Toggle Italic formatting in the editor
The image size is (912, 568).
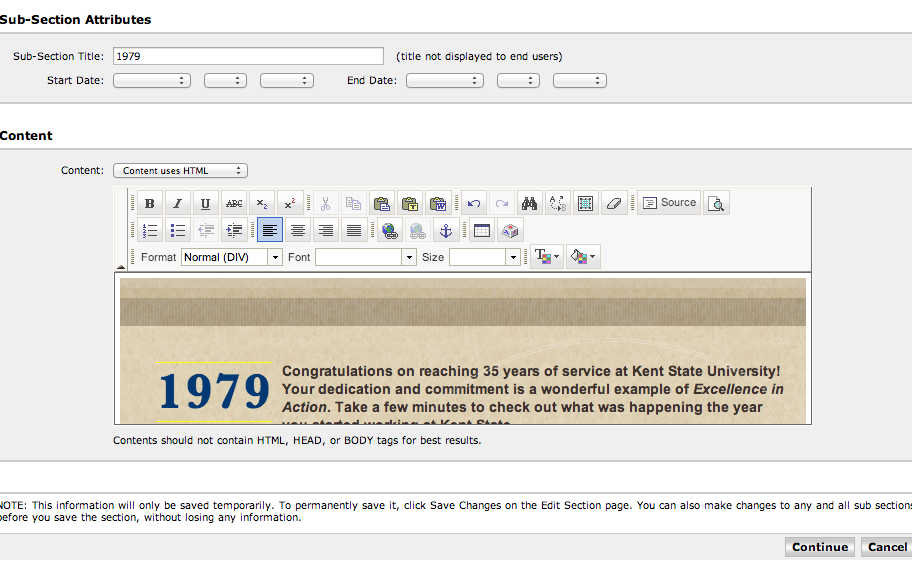[177, 203]
